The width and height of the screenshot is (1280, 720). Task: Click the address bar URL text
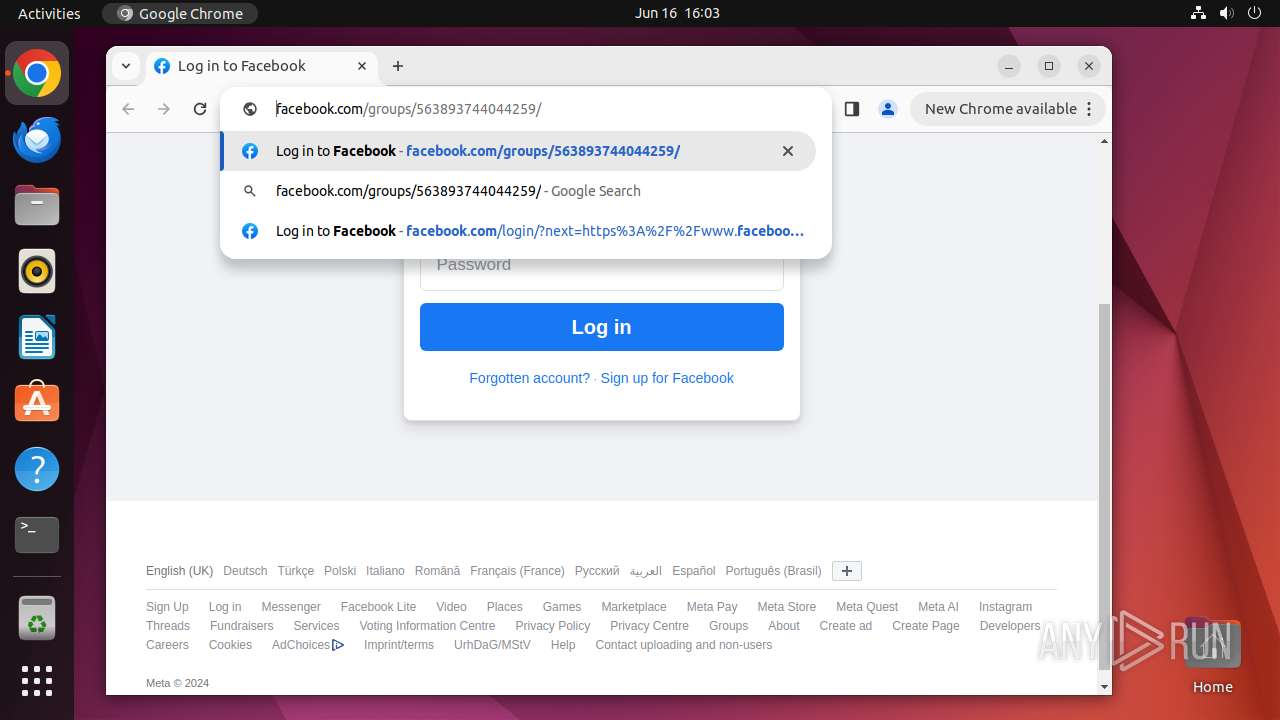[408, 109]
